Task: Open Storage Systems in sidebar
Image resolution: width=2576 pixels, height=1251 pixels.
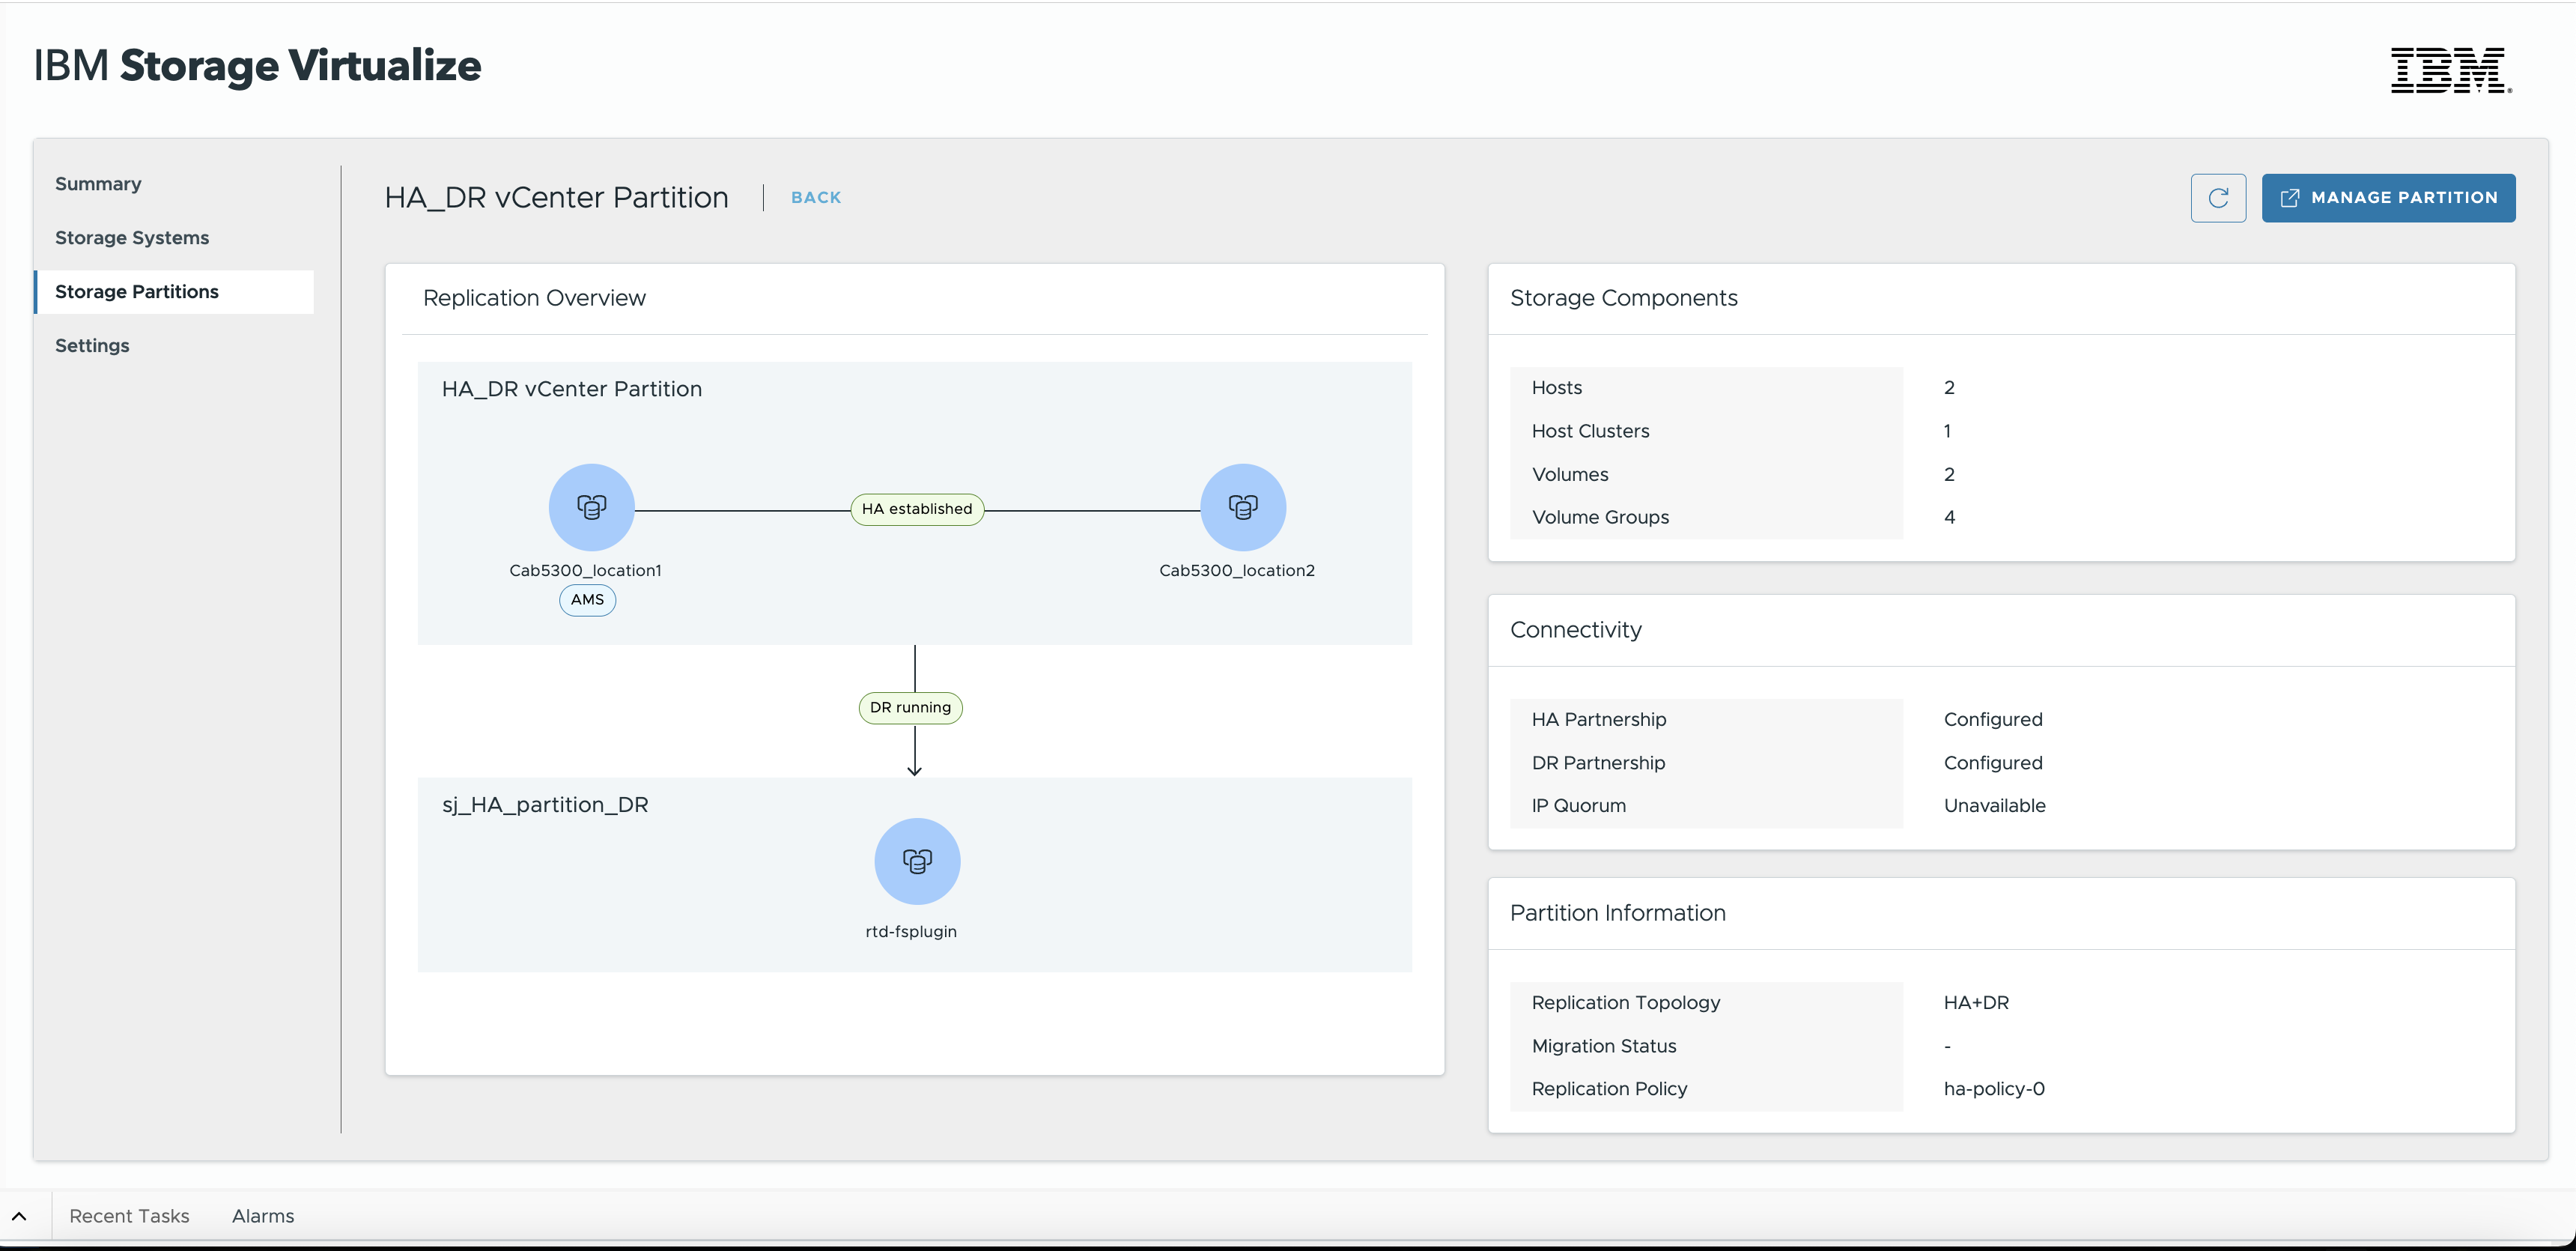Action: tap(132, 238)
